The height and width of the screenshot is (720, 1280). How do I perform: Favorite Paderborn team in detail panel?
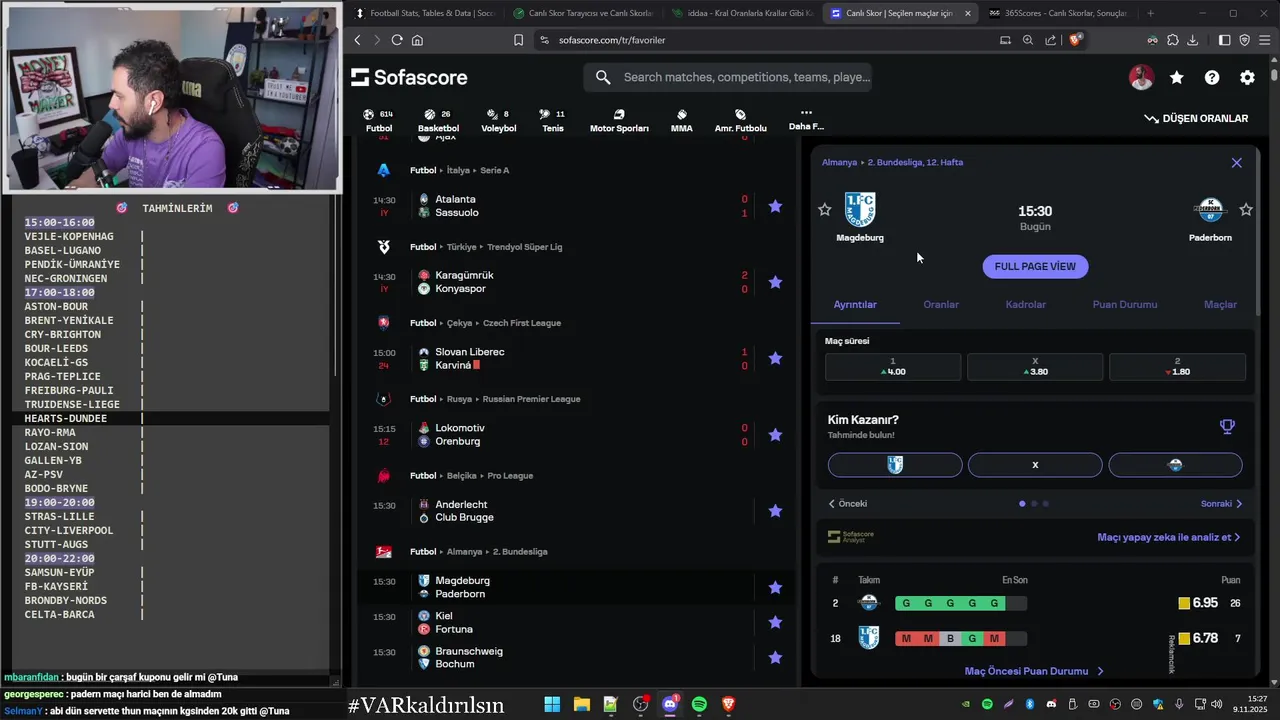(x=1246, y=209)
